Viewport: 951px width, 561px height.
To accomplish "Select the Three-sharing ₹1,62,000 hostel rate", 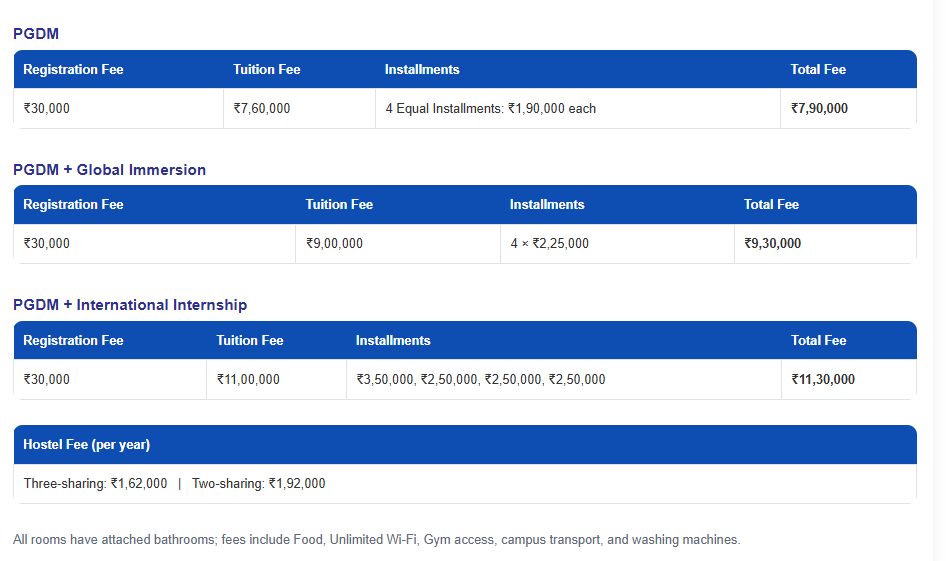I will click(x=96, y=484).
